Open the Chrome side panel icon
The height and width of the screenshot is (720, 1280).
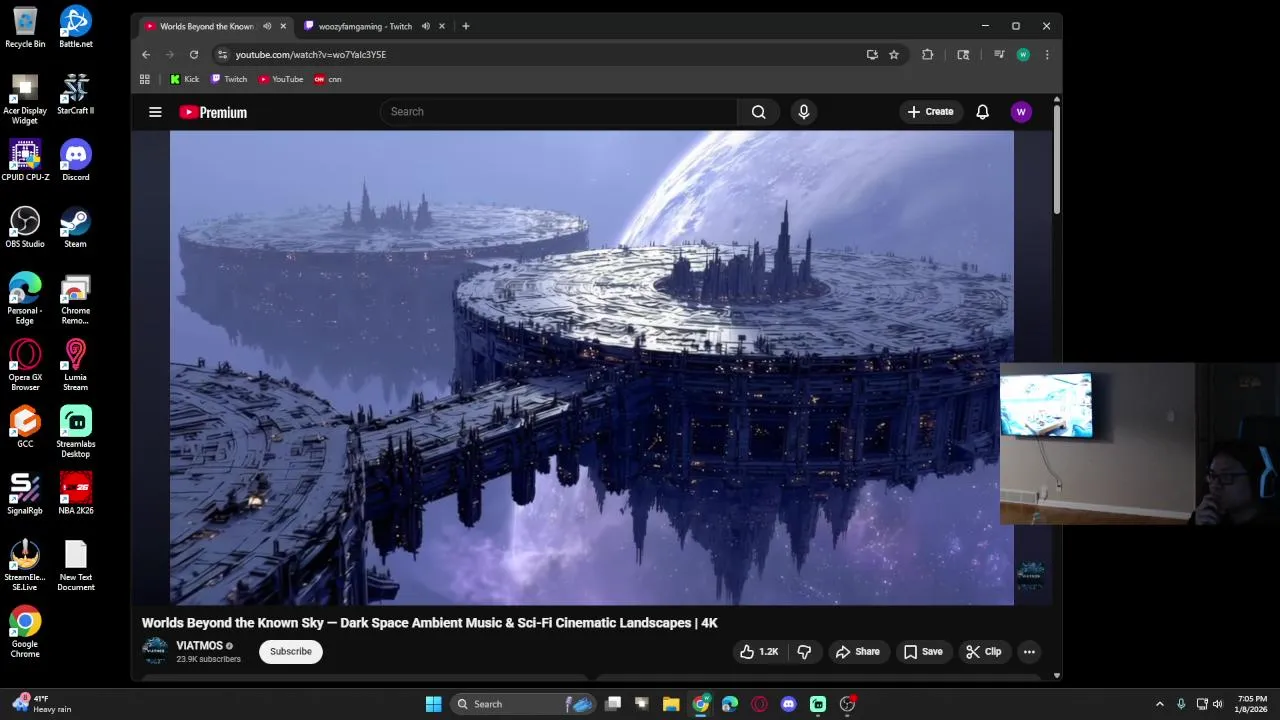[x=963, y=55]
